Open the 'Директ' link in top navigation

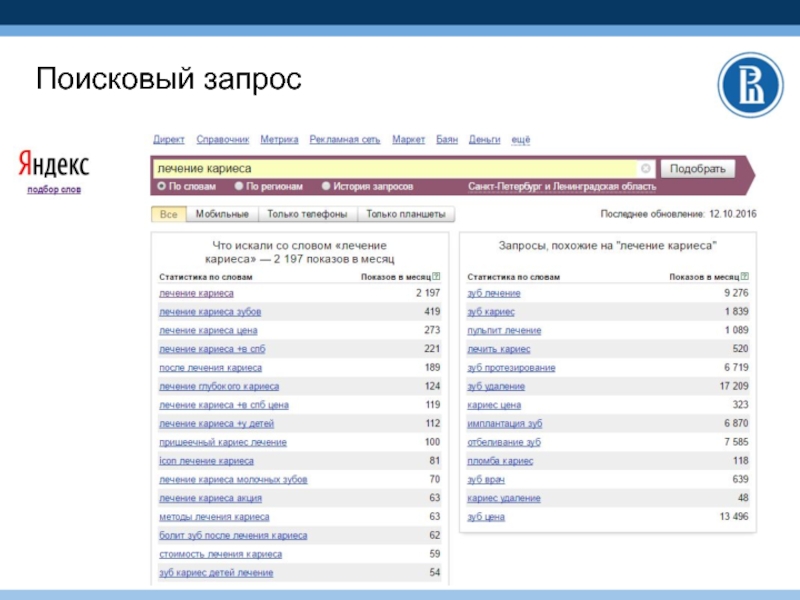coord(169,139)
